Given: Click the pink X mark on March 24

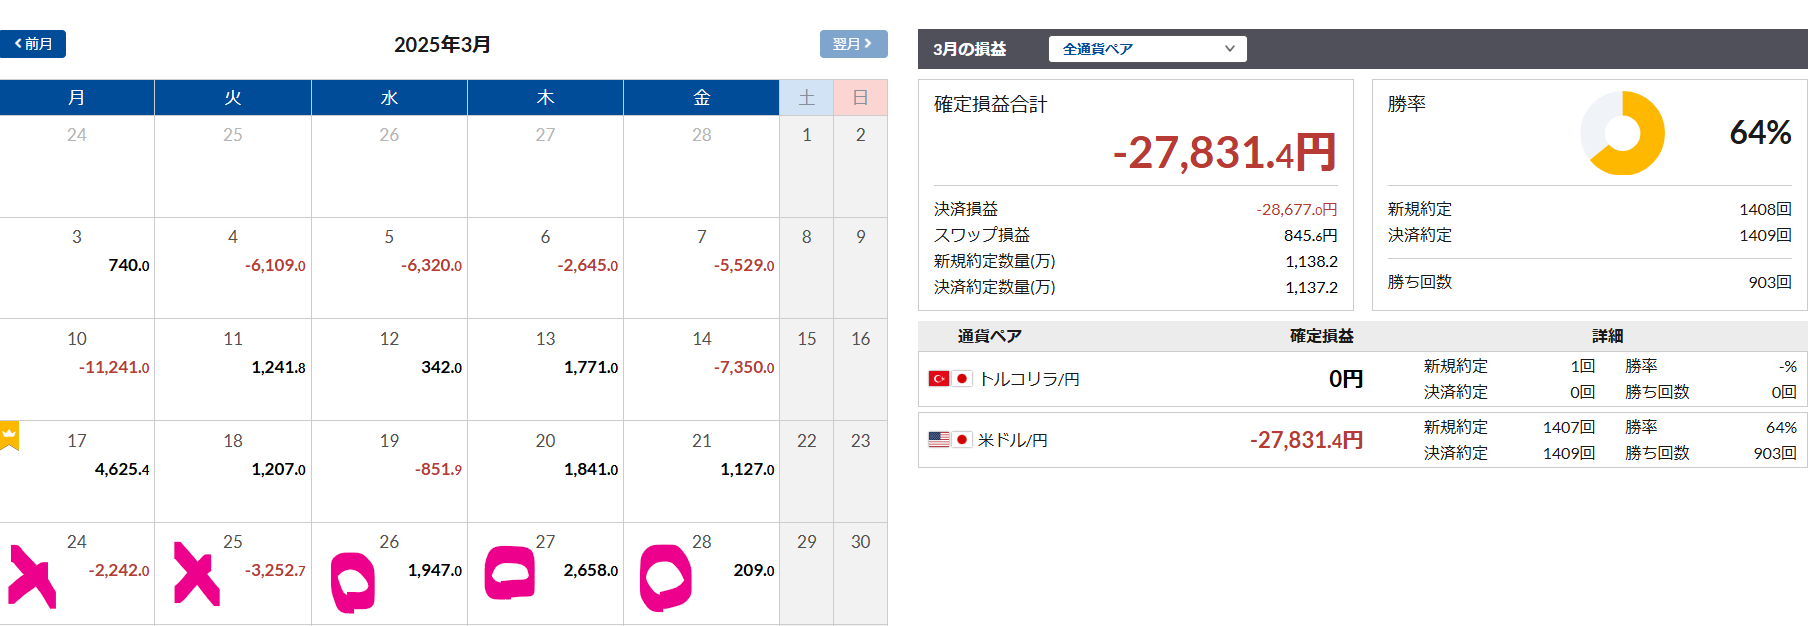Looking at the screenshot, I should click(32, 576).
